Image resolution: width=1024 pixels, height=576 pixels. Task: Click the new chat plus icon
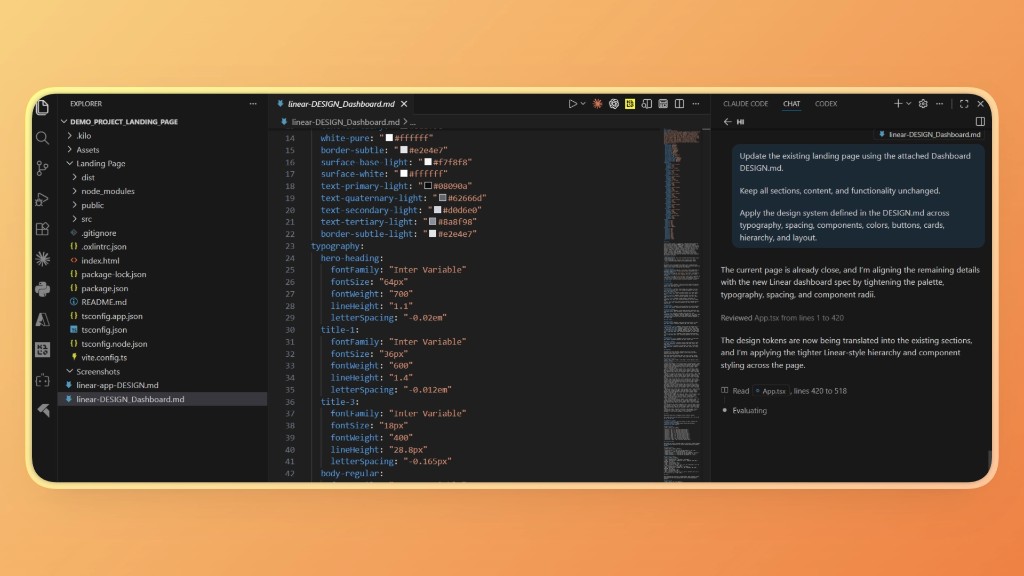pyautogui.click(x=898, y=104)
